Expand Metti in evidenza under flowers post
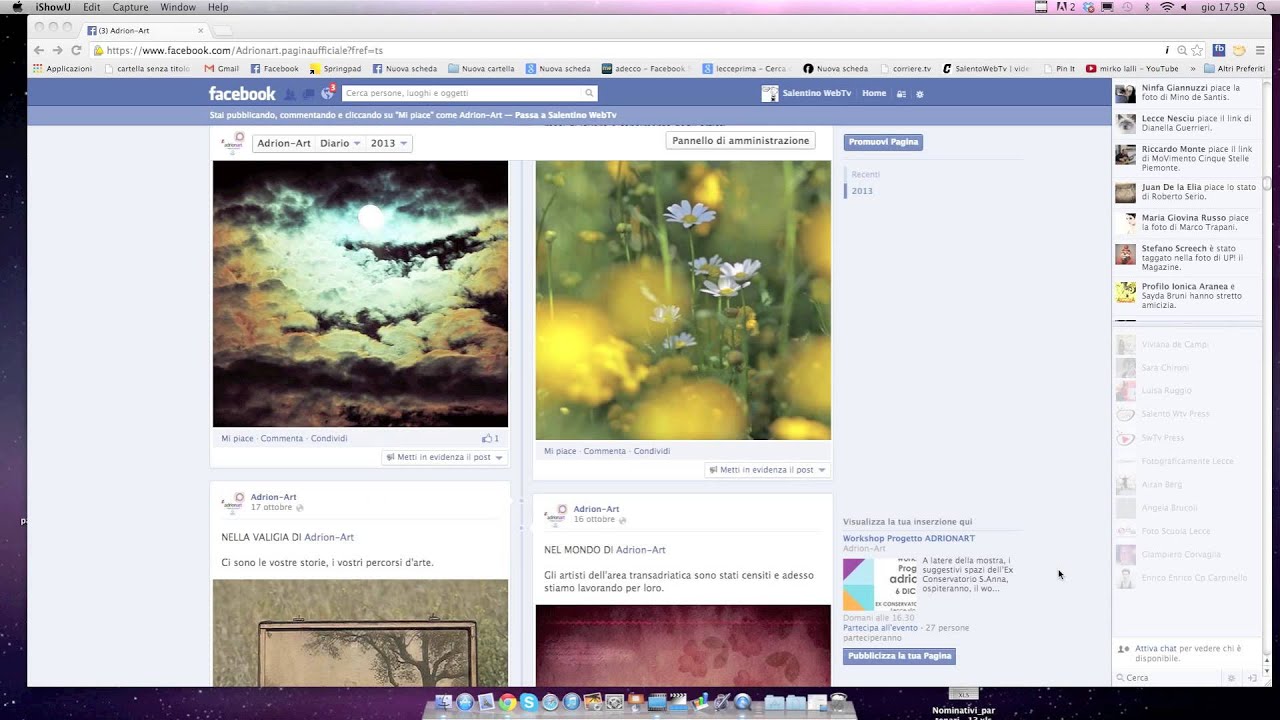The width and height of the screenshot is (1280, 720). [x=767, y=470]
